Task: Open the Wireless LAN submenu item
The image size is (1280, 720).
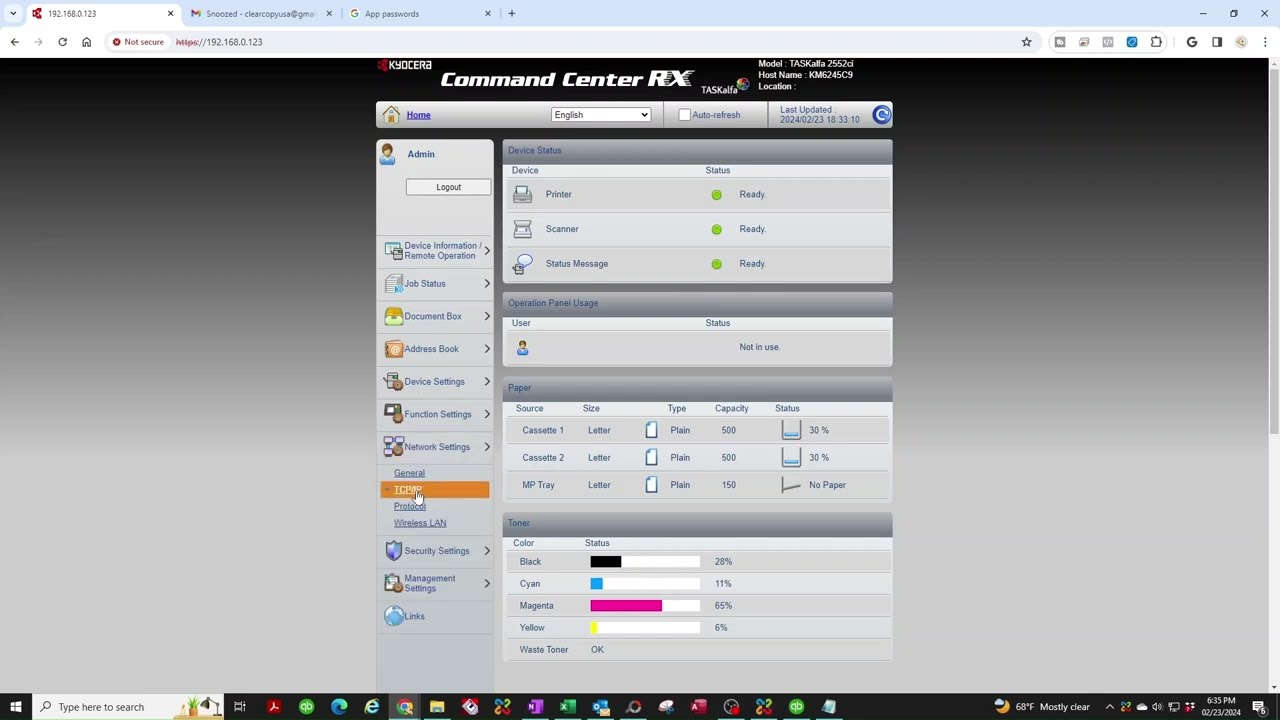Action: pos(420,523)
